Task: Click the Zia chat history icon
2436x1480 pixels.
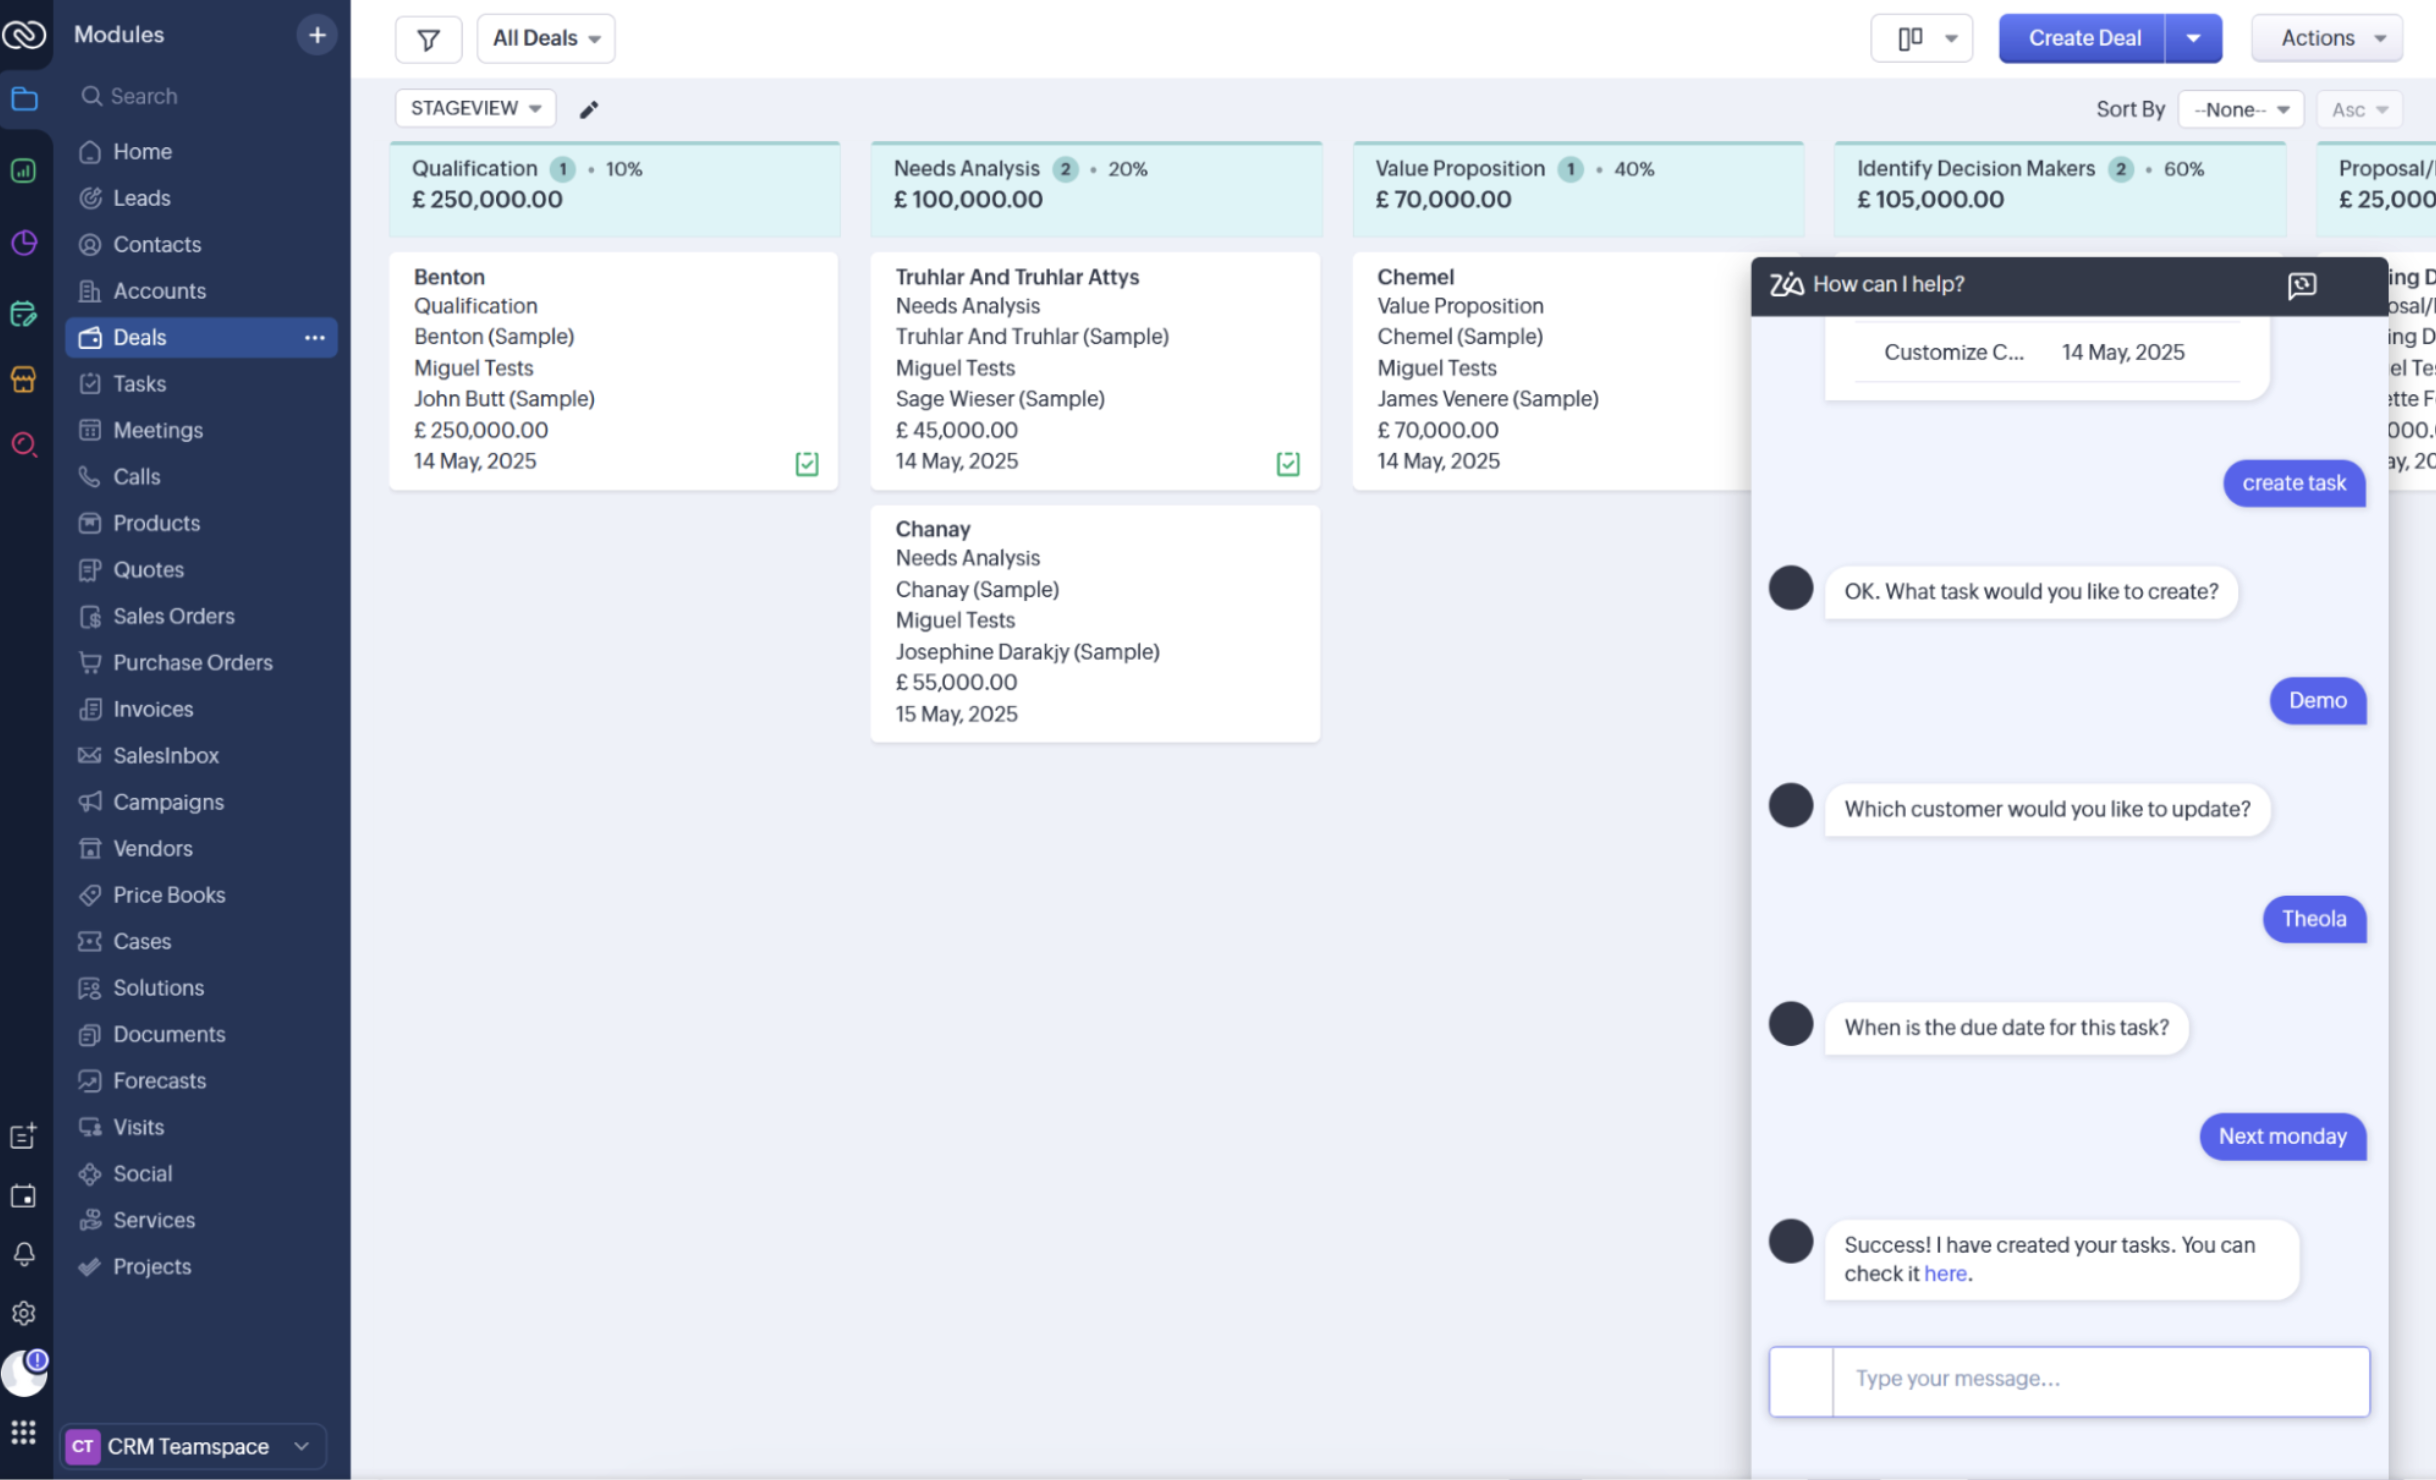Action: coord(2302,285)
